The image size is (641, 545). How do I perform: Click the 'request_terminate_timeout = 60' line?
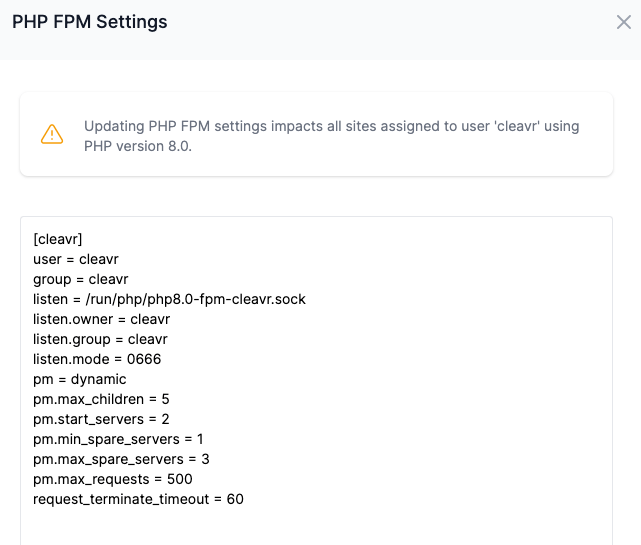[x=138, y=499]
